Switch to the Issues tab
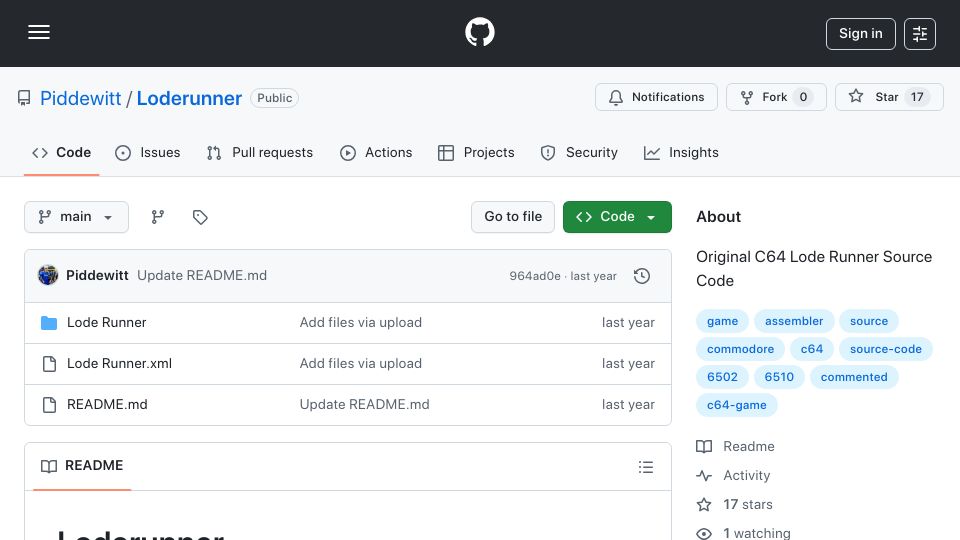Image resolution: width=960 pixels, height=540 pixels. (x=148, y=152)
